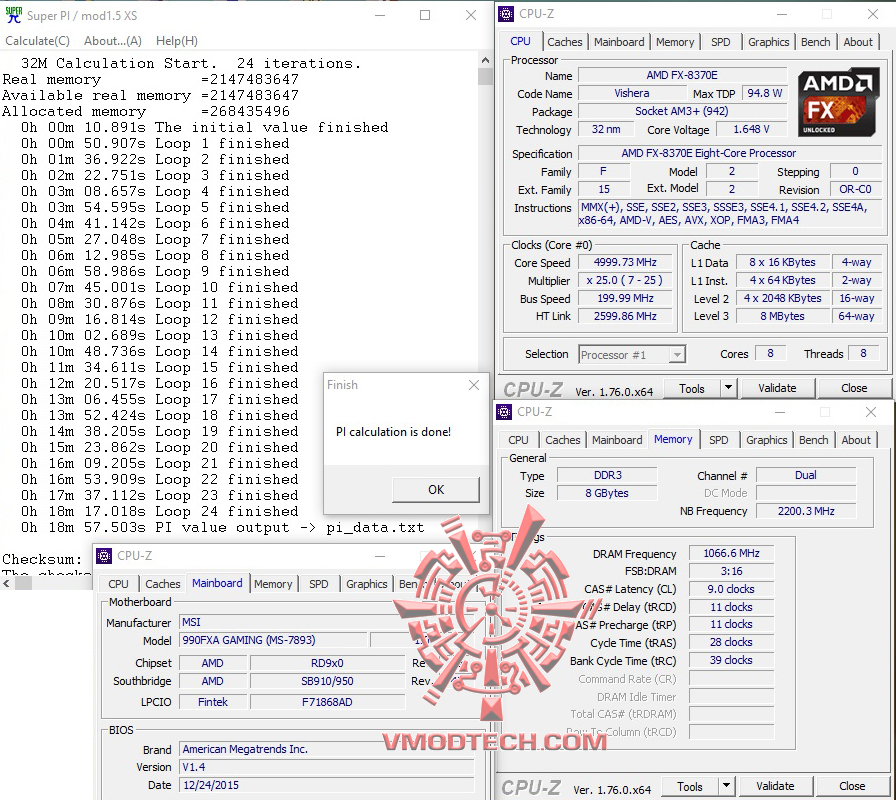Image resolution: width=896 pixels, height=800 pixels.
Task: Open About tab in top CPU-Z window
Action: (858, 42)
